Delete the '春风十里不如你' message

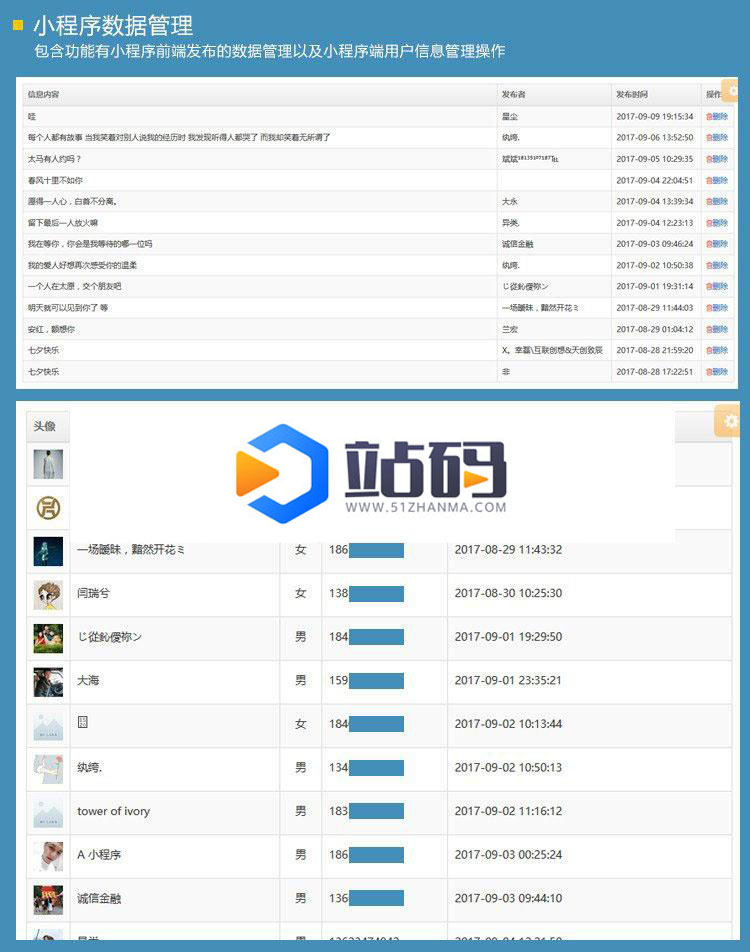717,180
